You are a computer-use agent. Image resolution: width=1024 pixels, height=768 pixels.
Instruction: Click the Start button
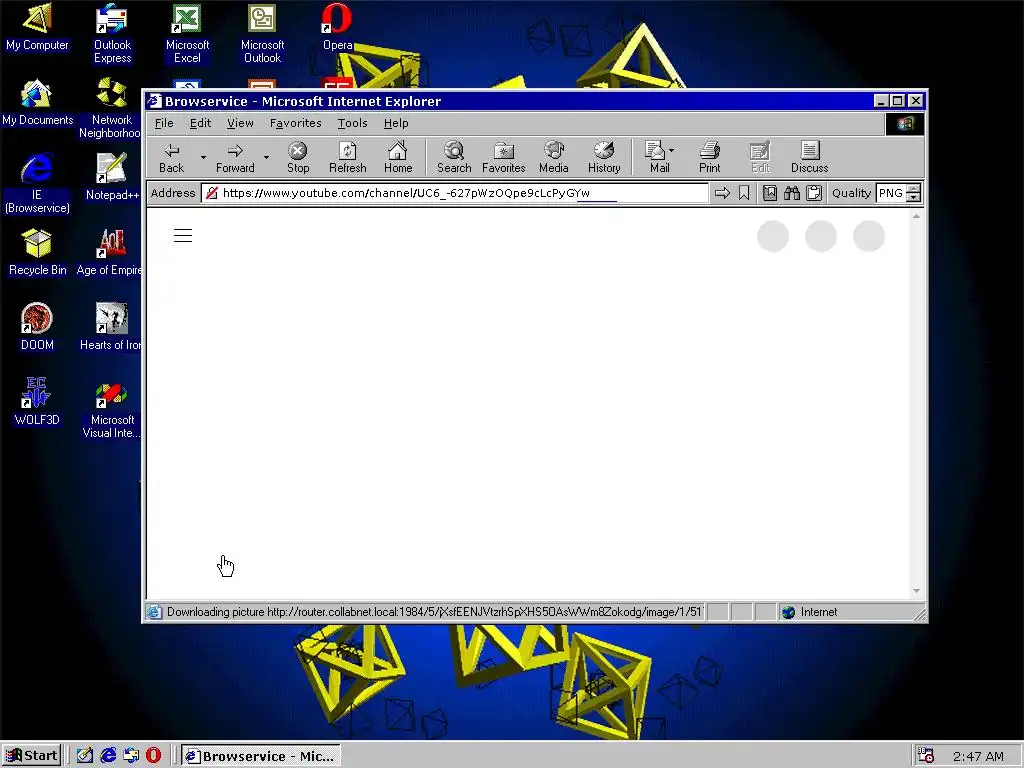(31, 756)
